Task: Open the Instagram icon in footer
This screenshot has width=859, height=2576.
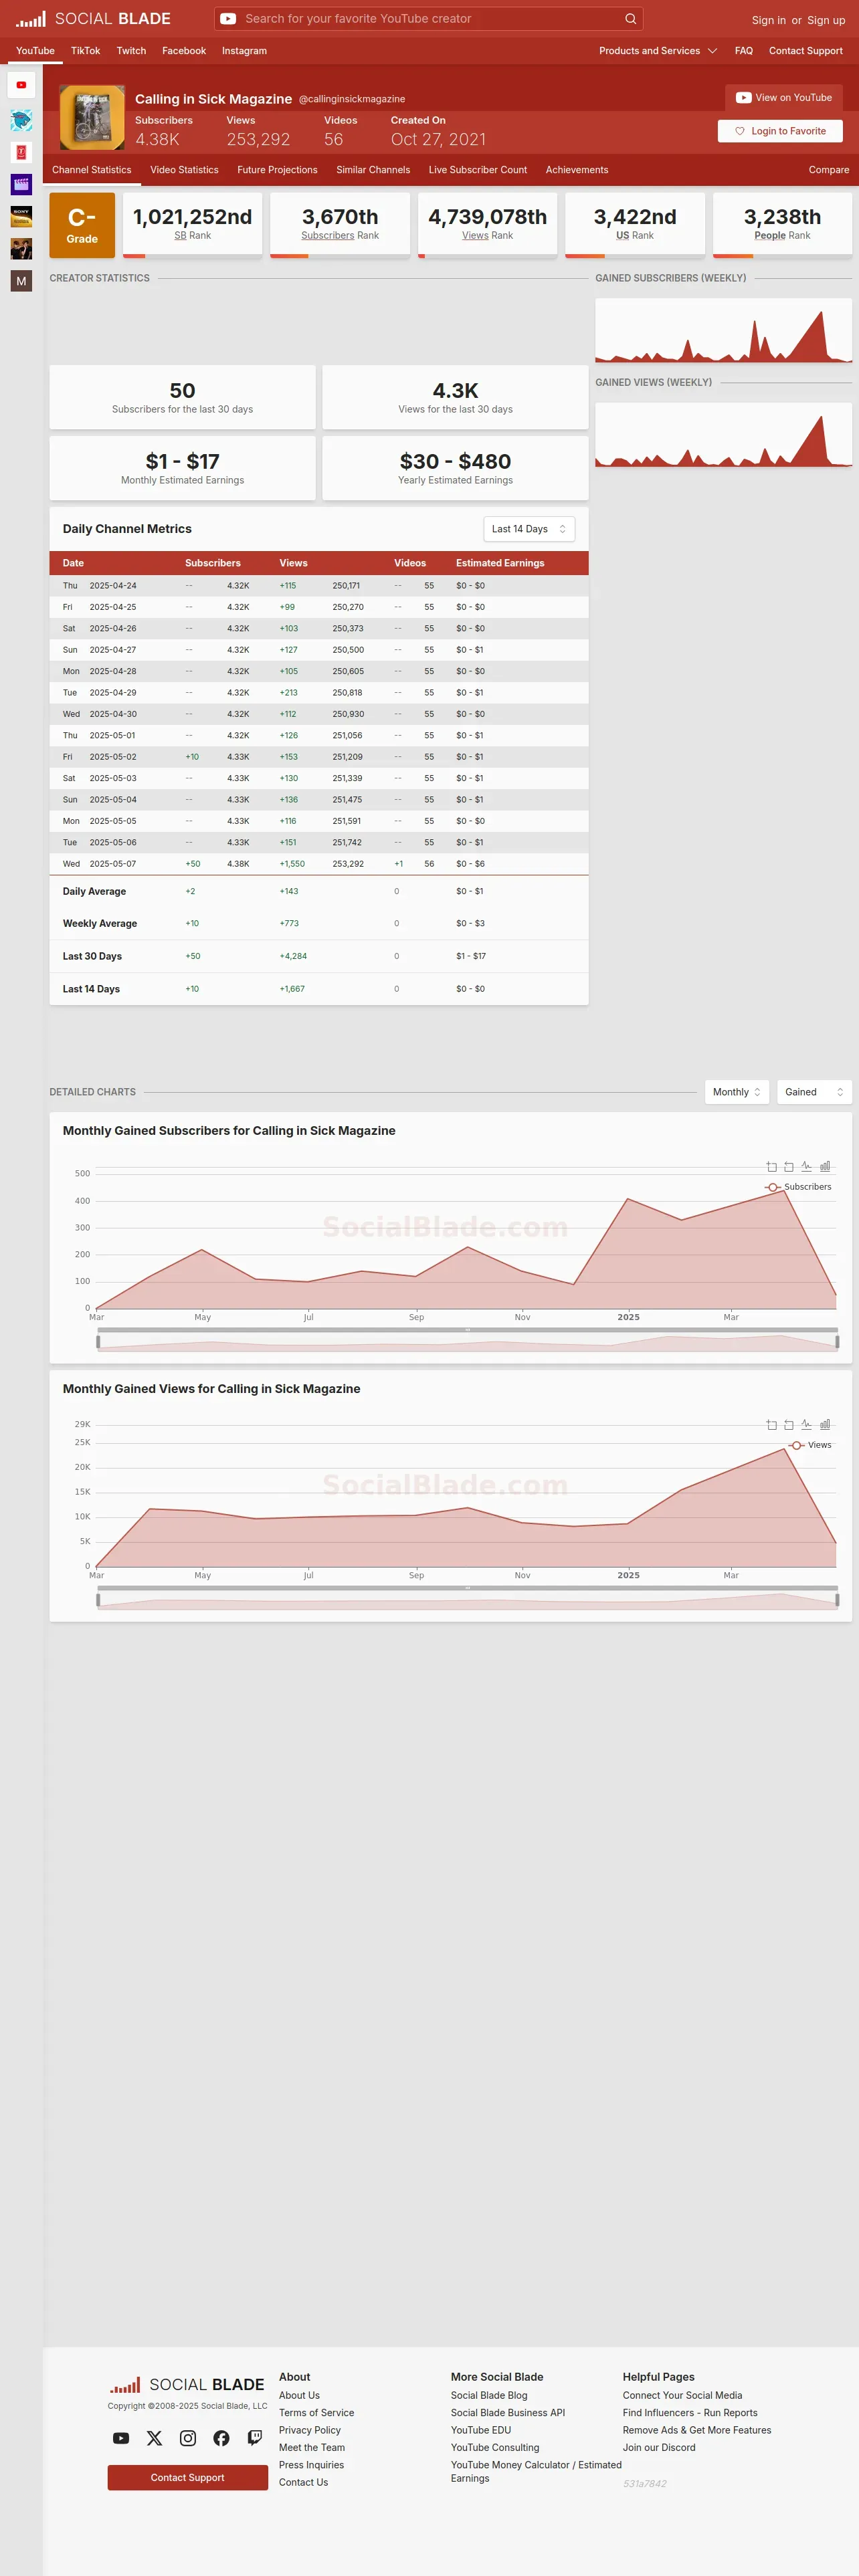Action: 188,2438
